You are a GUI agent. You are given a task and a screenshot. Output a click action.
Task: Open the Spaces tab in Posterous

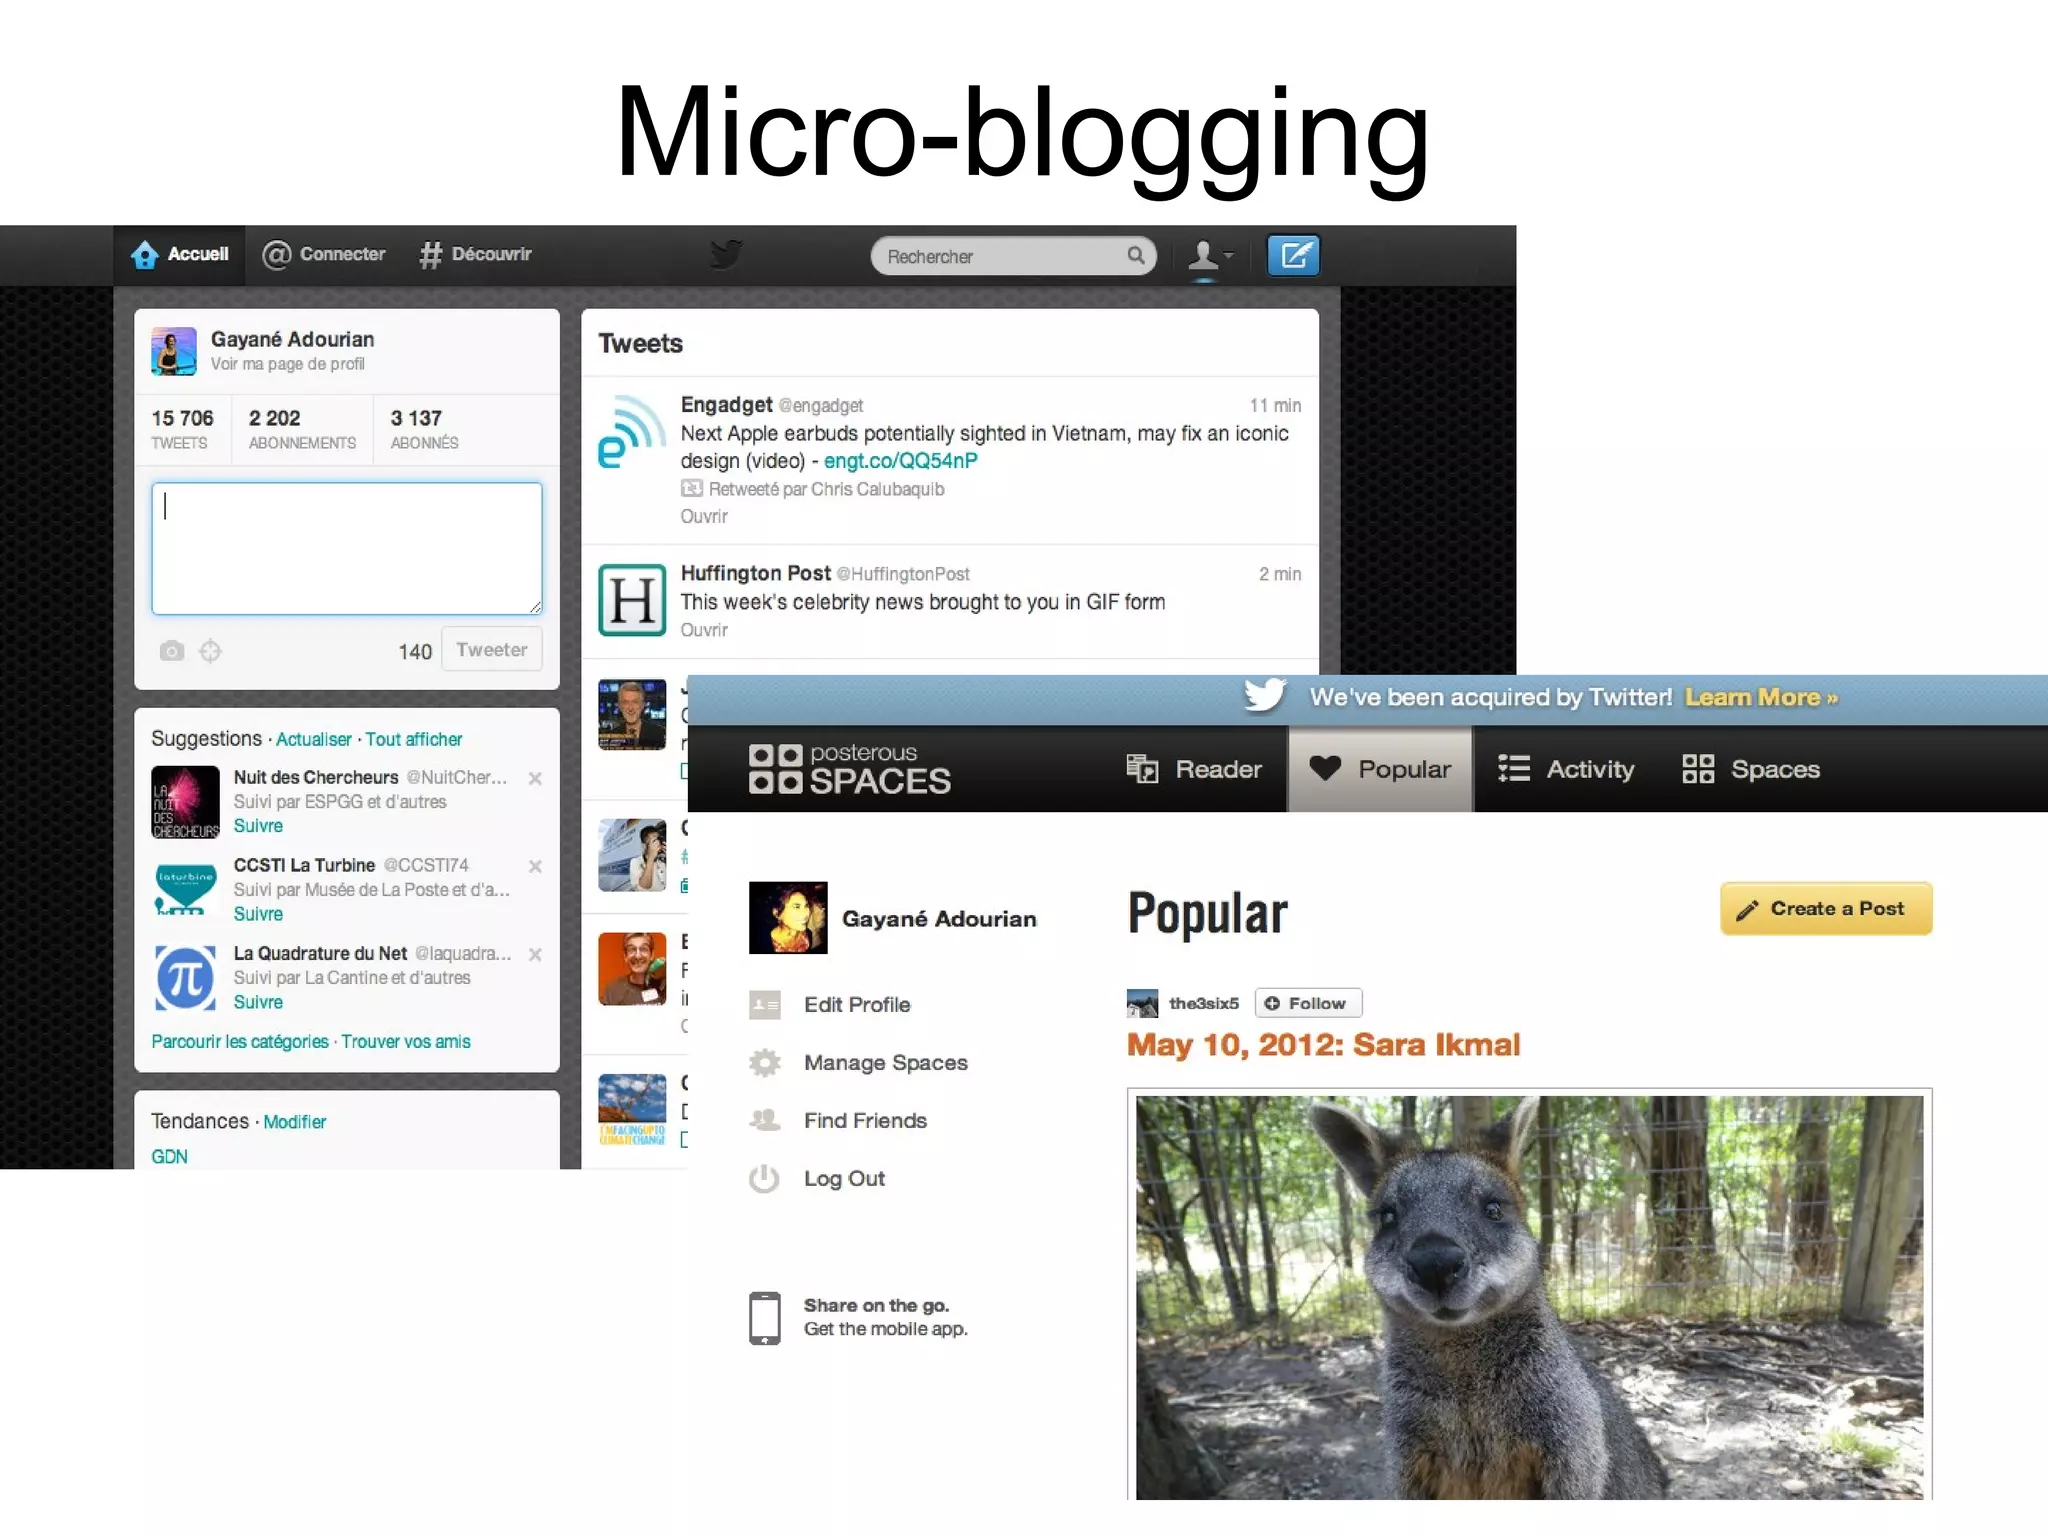(x=1751, y=769)
